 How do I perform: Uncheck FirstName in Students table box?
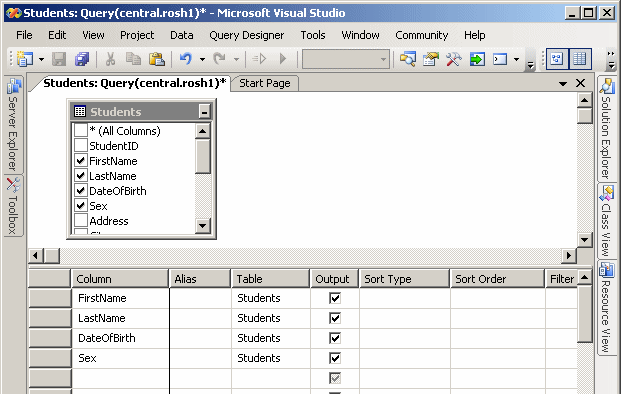[81, 160]
